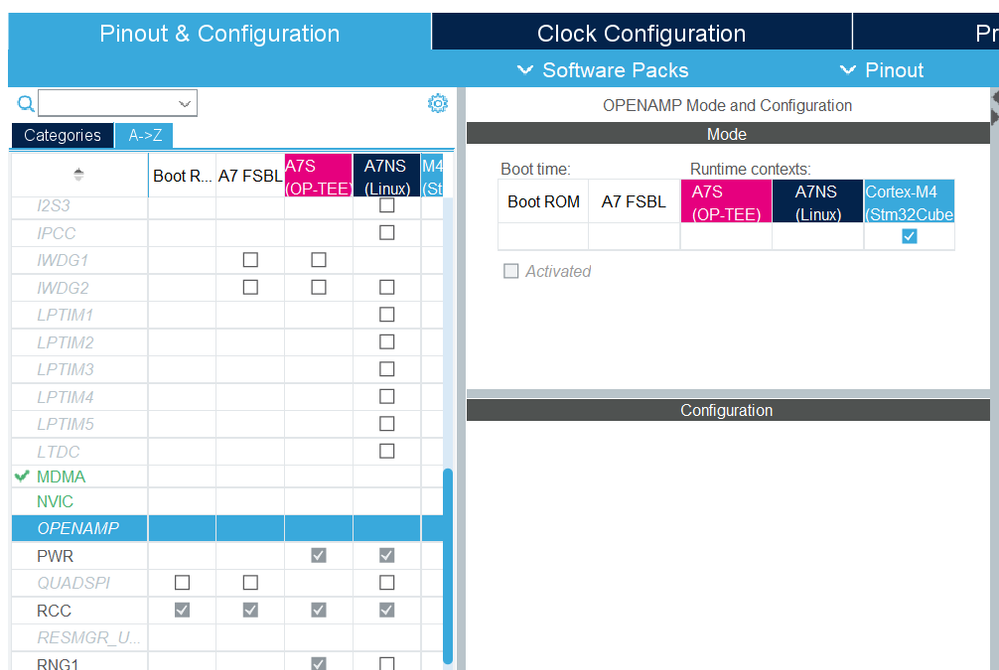999x670 pixels.
Task: Click the search input field
Action: point(108,103)
